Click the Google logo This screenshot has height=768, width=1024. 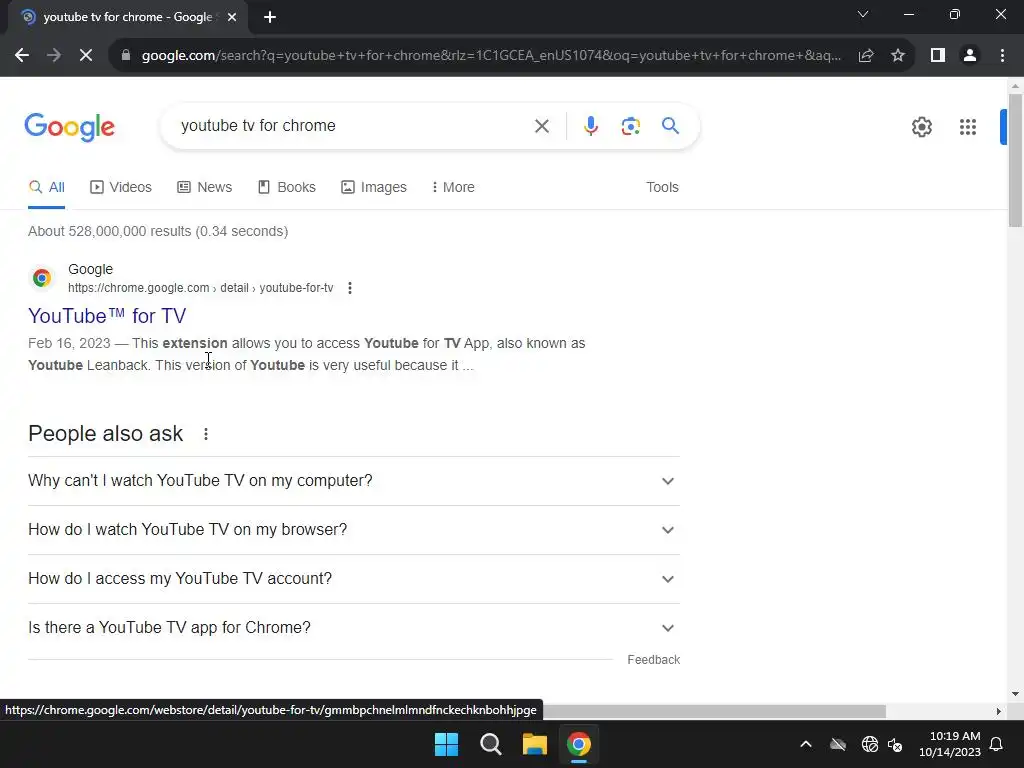coord(69,127)
